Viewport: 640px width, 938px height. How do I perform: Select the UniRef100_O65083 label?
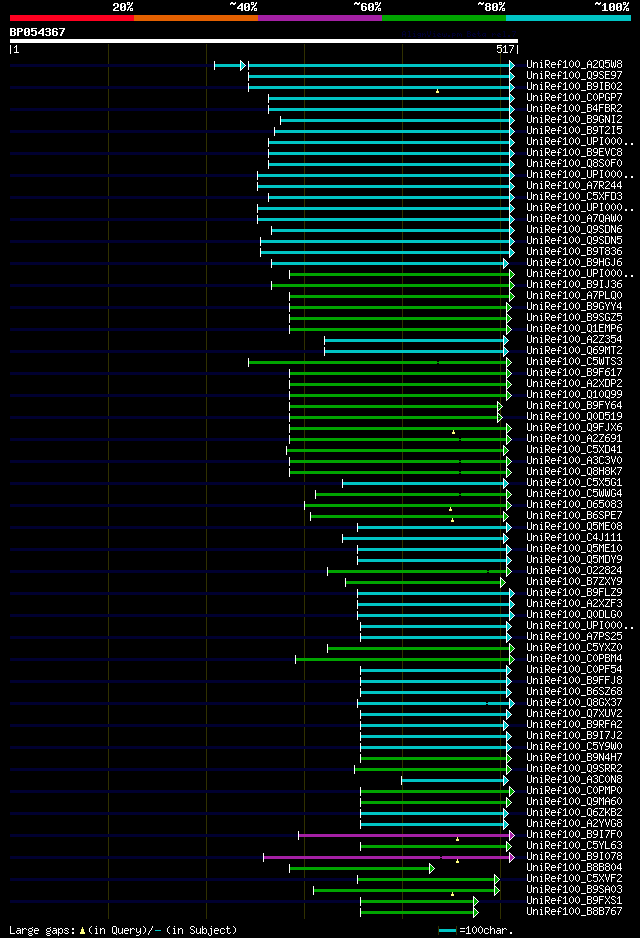click(574, 504)
